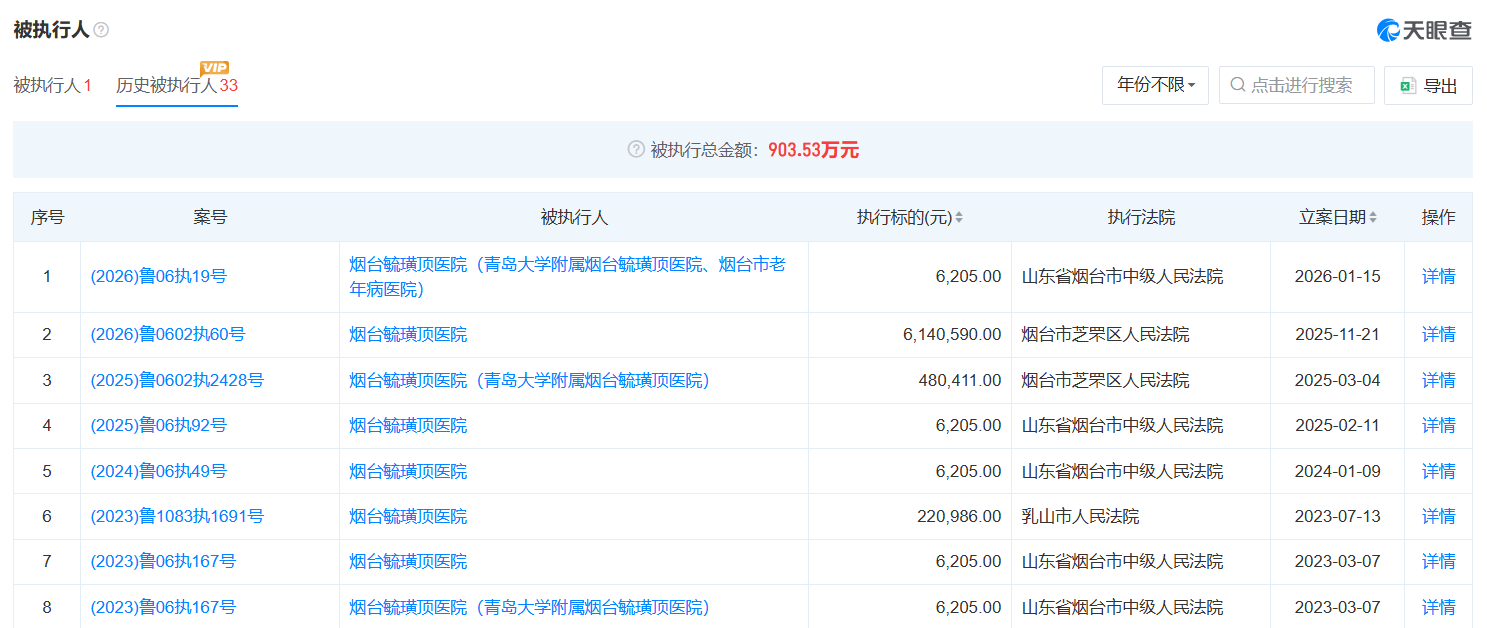Open the 年份不限 year dropdown
This screenshot has height=628, width=1487.
(1155, 86)
